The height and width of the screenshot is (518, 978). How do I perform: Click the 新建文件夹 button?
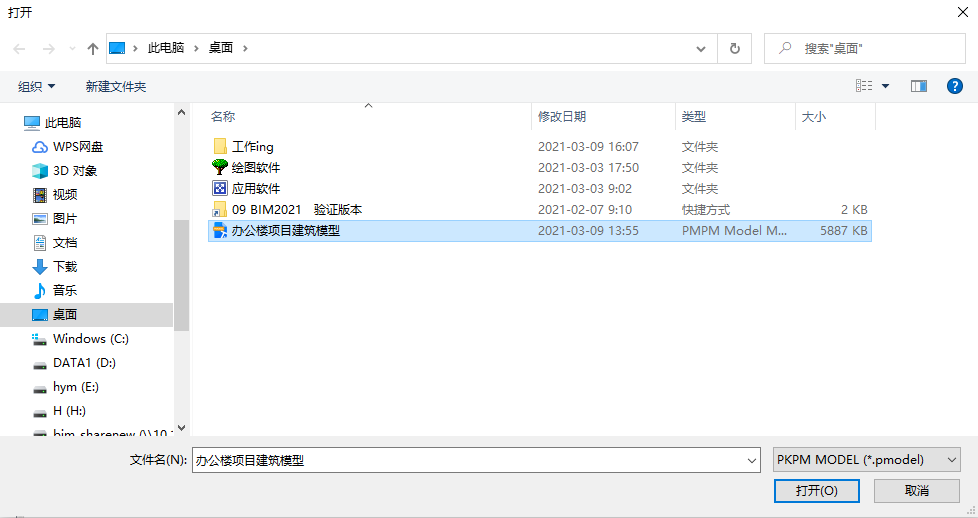[x=116, y=86]
